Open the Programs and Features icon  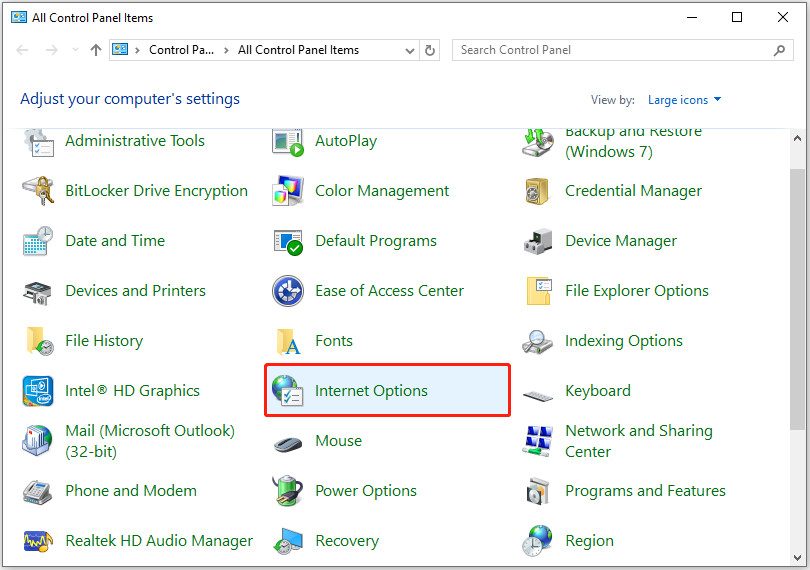[x=538, y=491]
